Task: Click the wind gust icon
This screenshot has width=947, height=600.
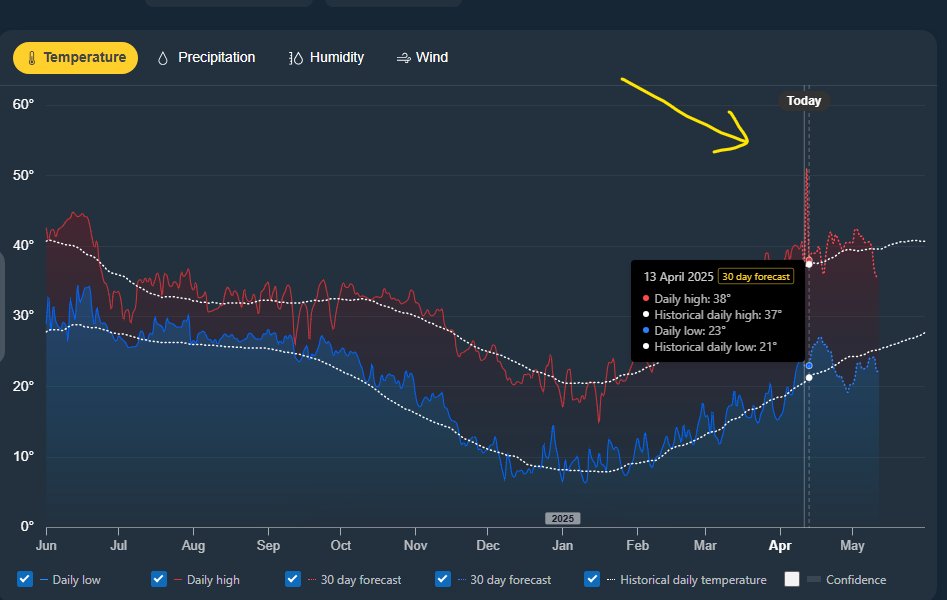Action: point(403,58)
